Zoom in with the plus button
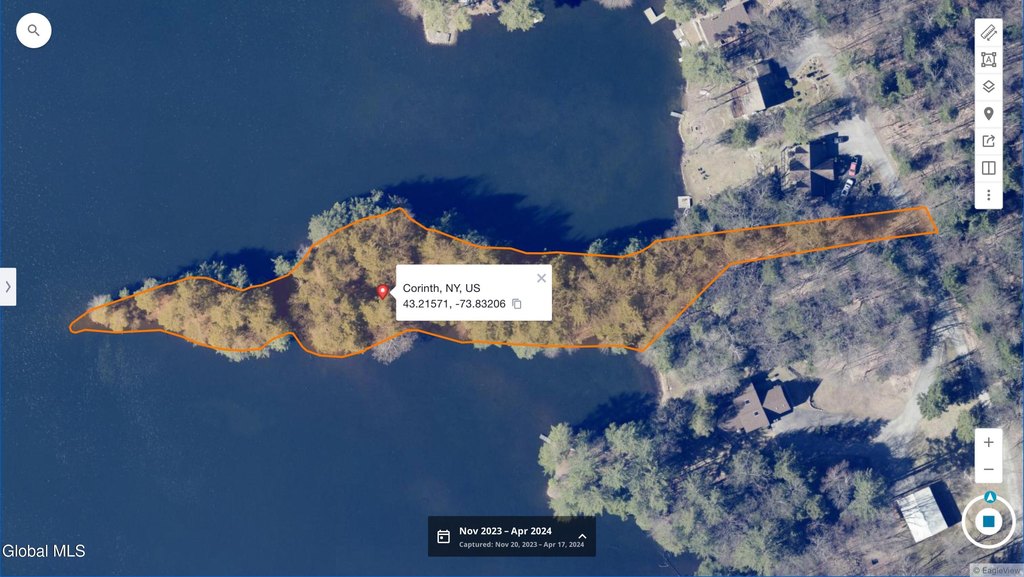Viewport: 1024px width, 577px height. coord(988,443)
